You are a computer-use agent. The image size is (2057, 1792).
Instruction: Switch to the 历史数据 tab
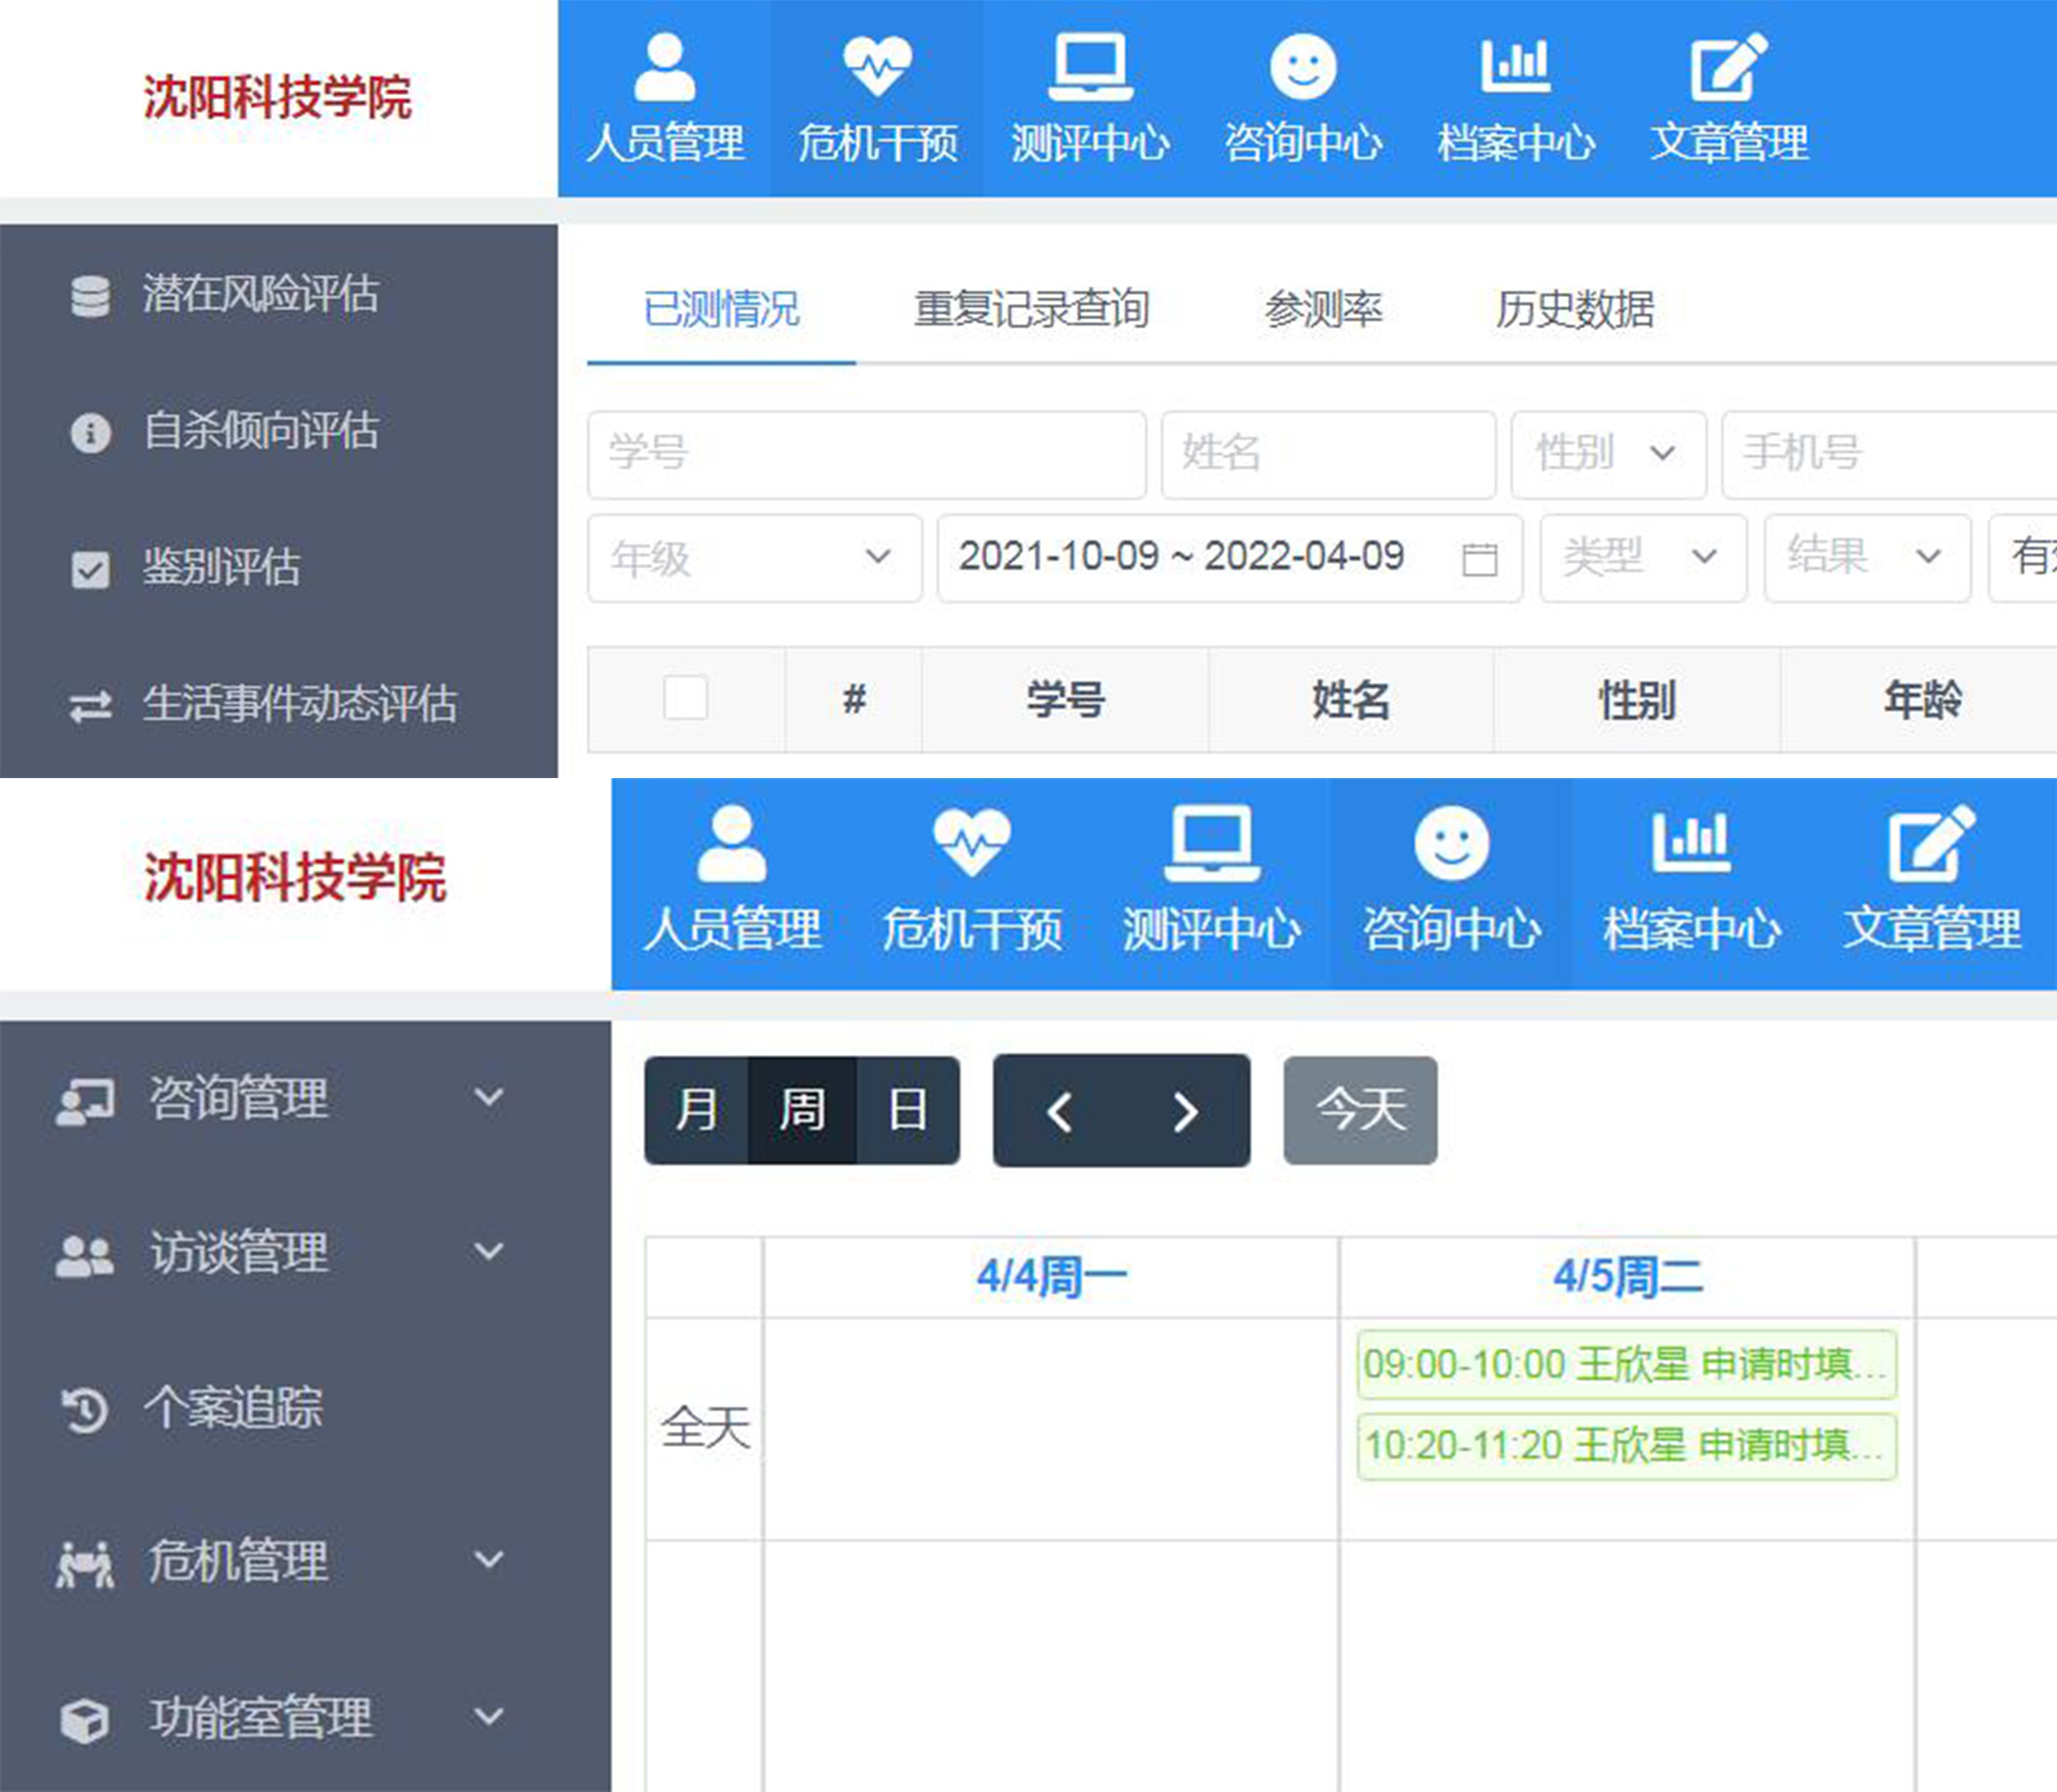(x=1574, y=309)
